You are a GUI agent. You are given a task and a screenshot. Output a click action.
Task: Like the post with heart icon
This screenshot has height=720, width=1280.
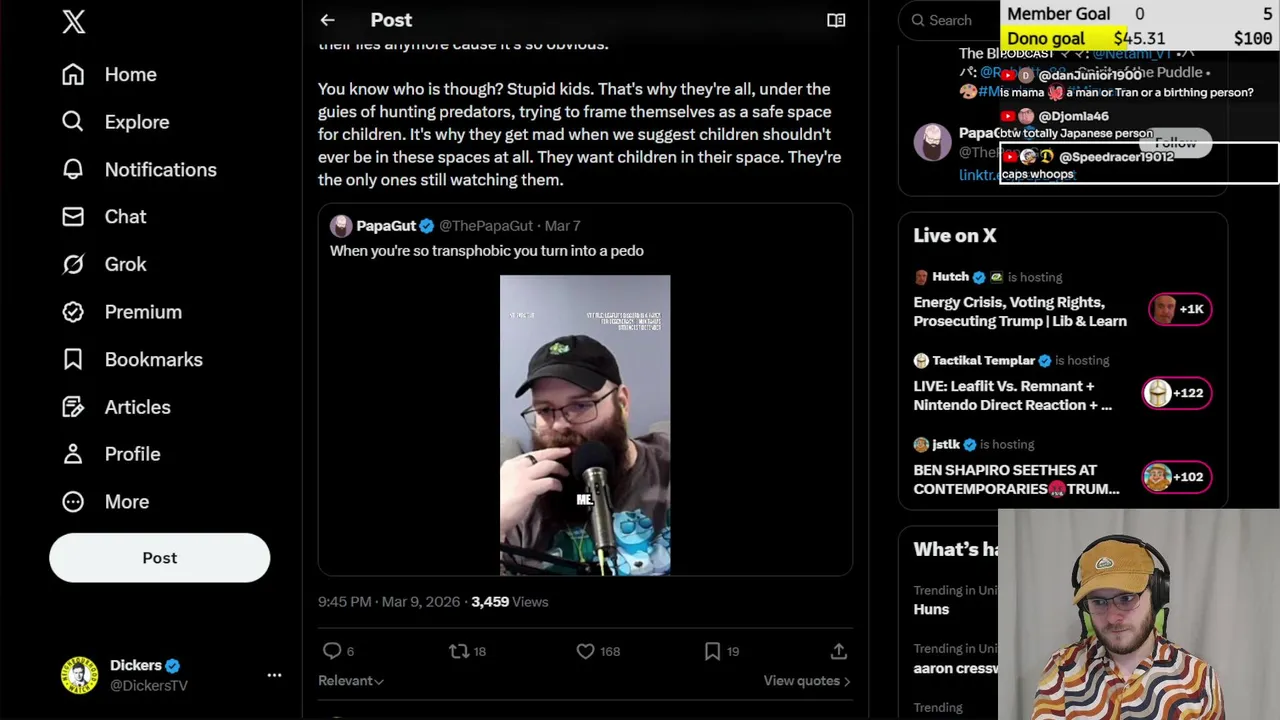[x=586, y=651]
